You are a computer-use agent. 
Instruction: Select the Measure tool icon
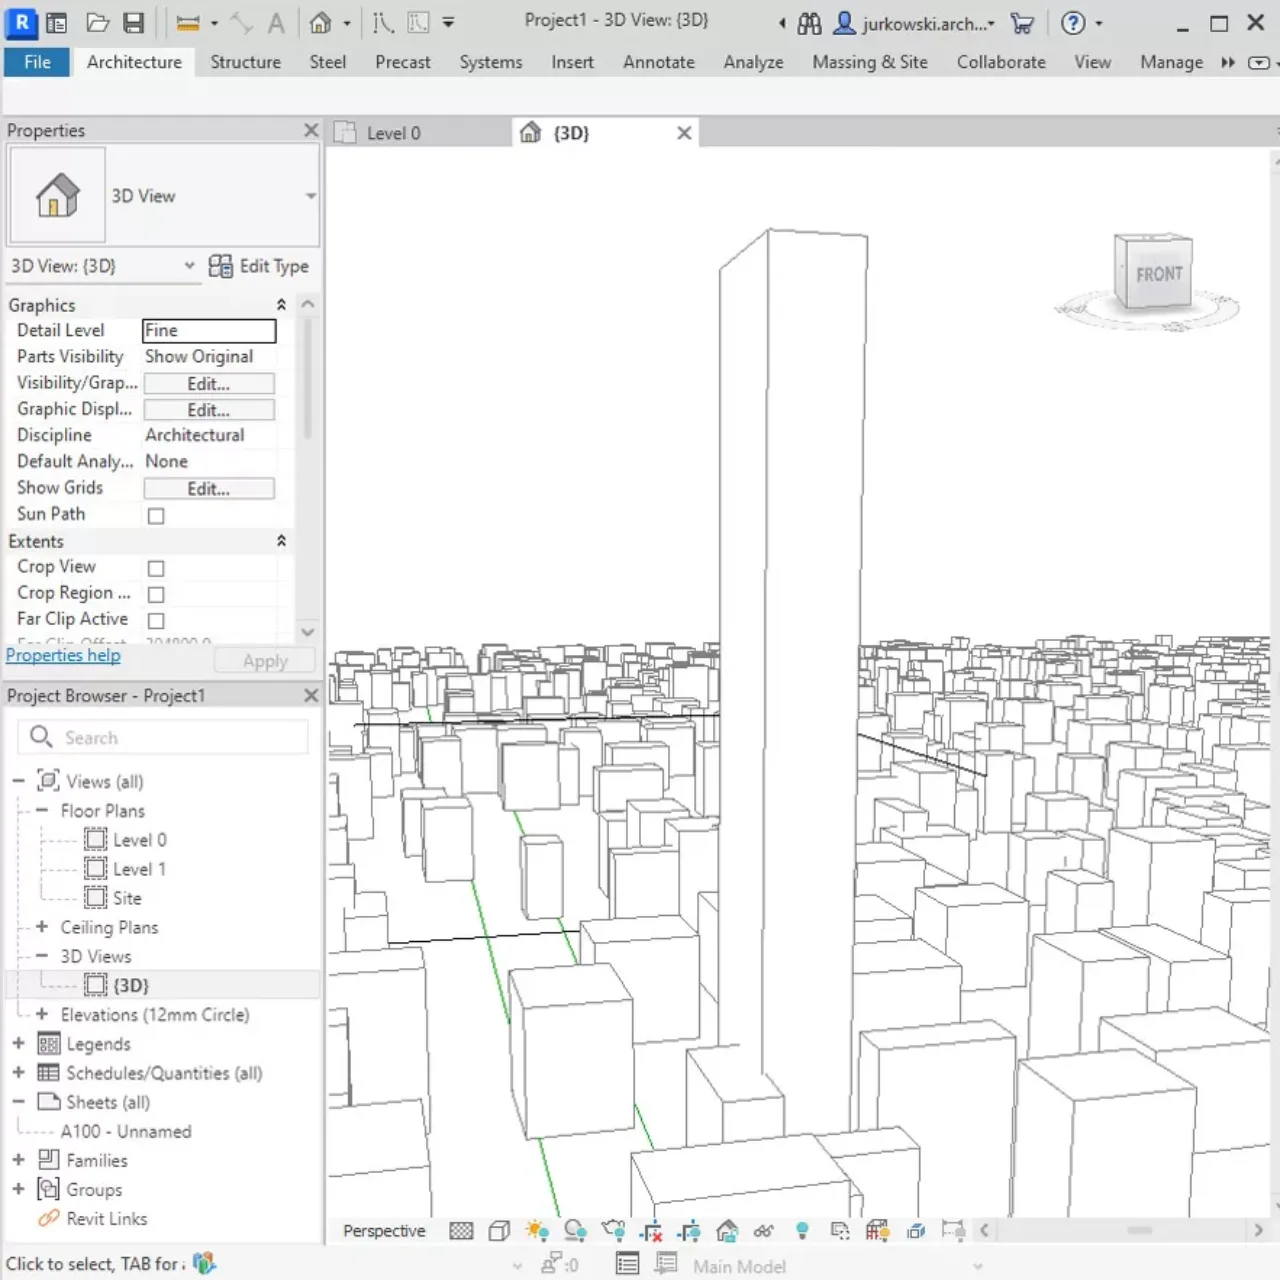pos(188,23)
